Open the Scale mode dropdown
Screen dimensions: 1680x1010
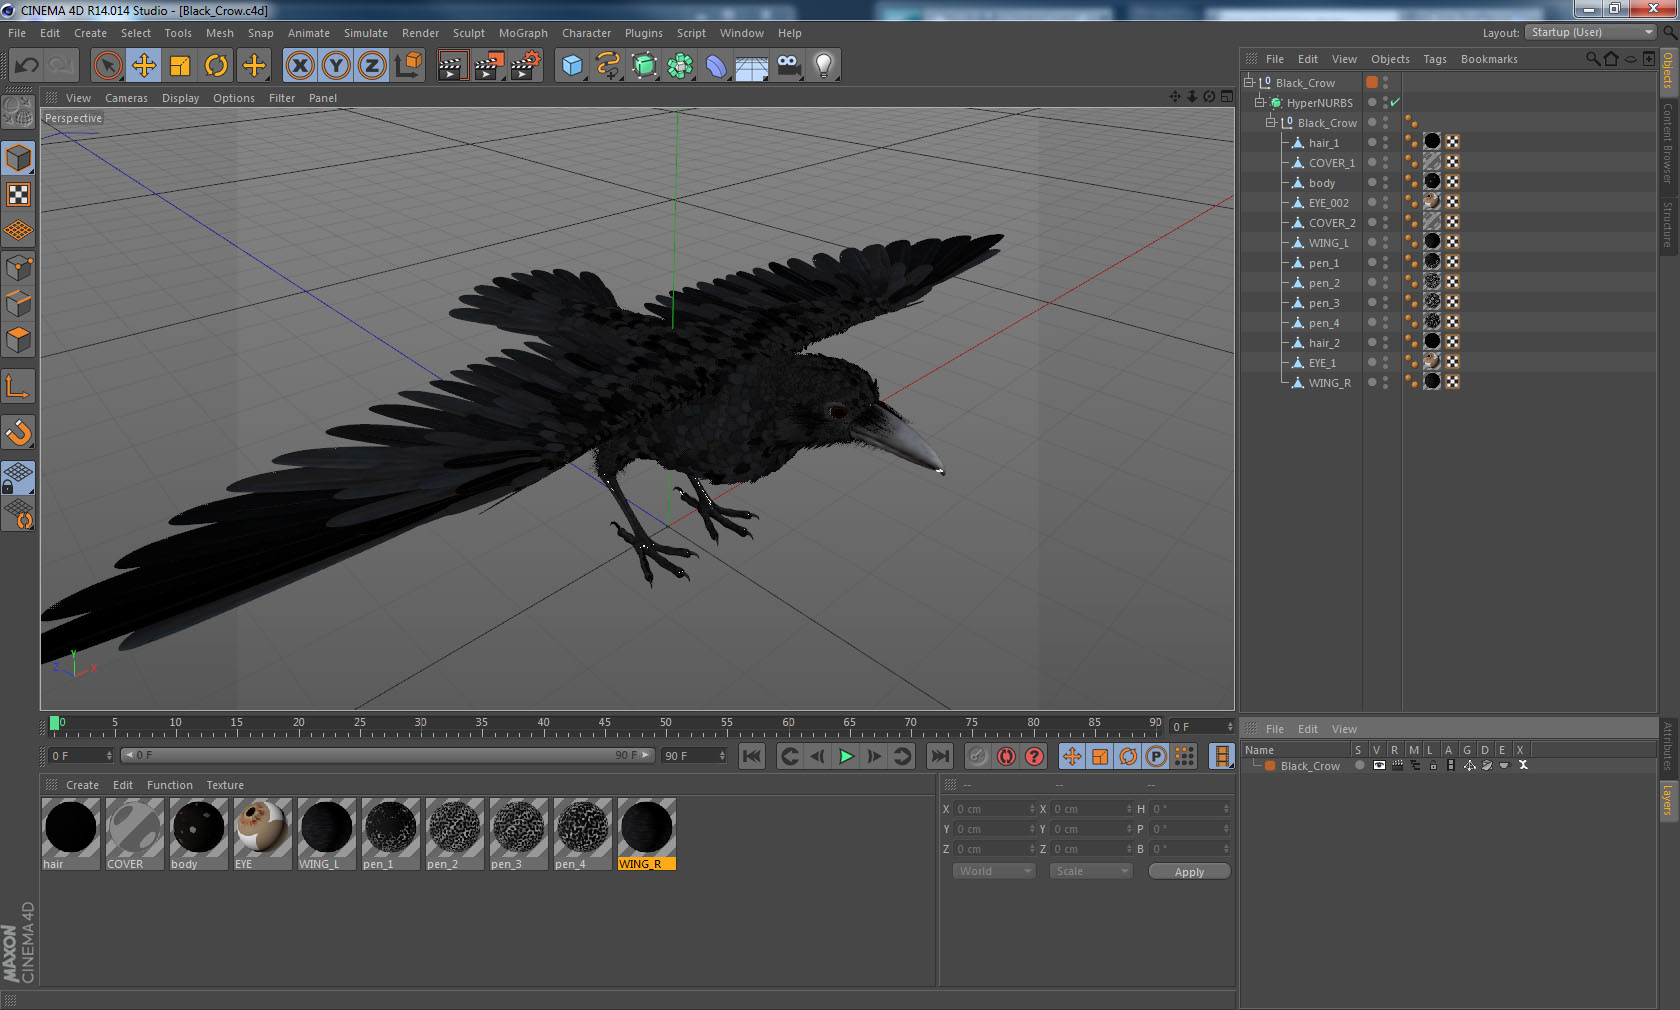click(1090, 871)
